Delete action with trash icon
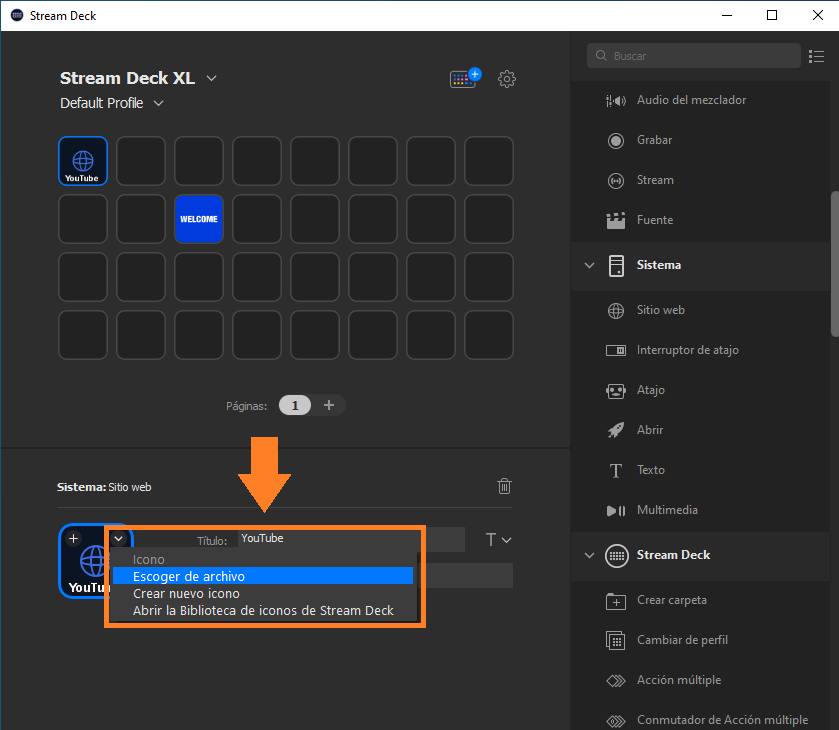Image resolution: width=839 pixels, height=730 pixels. pos(505,486)
